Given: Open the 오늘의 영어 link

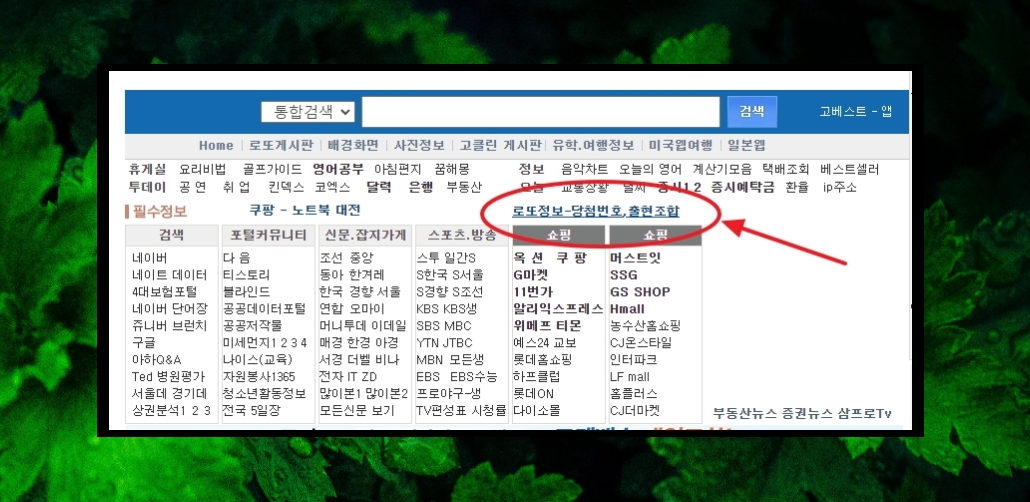Looking at the screenshot, I should point(650,170).
